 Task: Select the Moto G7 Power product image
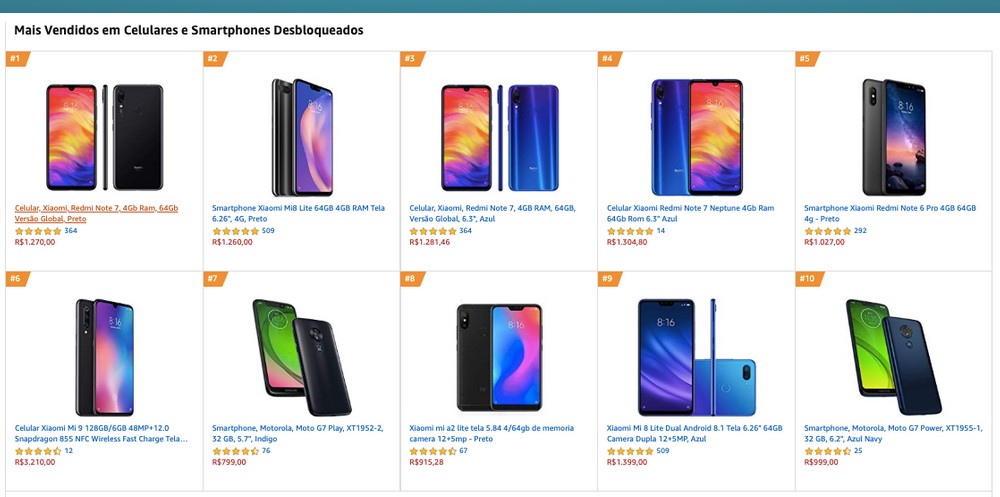pyautogui.click(x=893, y=357)
